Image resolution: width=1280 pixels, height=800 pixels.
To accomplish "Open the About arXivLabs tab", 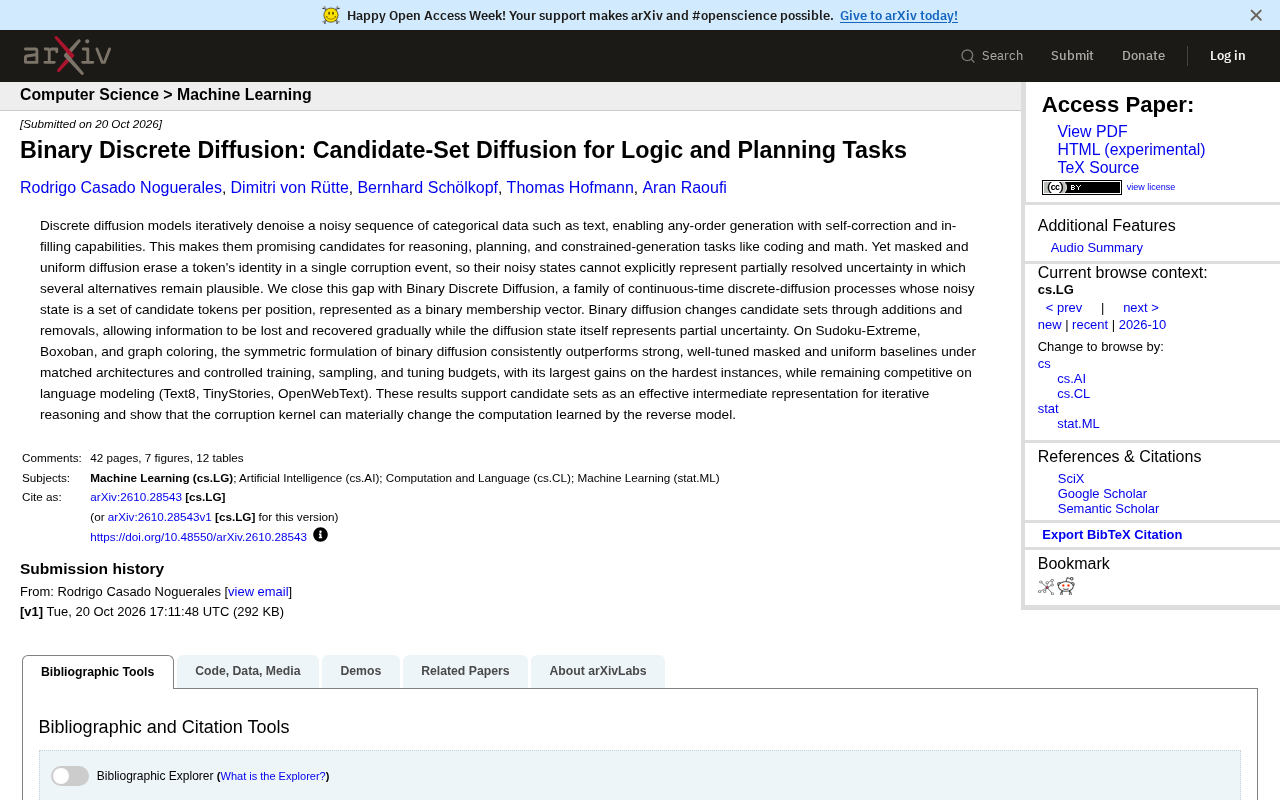I will pos(598,671).
